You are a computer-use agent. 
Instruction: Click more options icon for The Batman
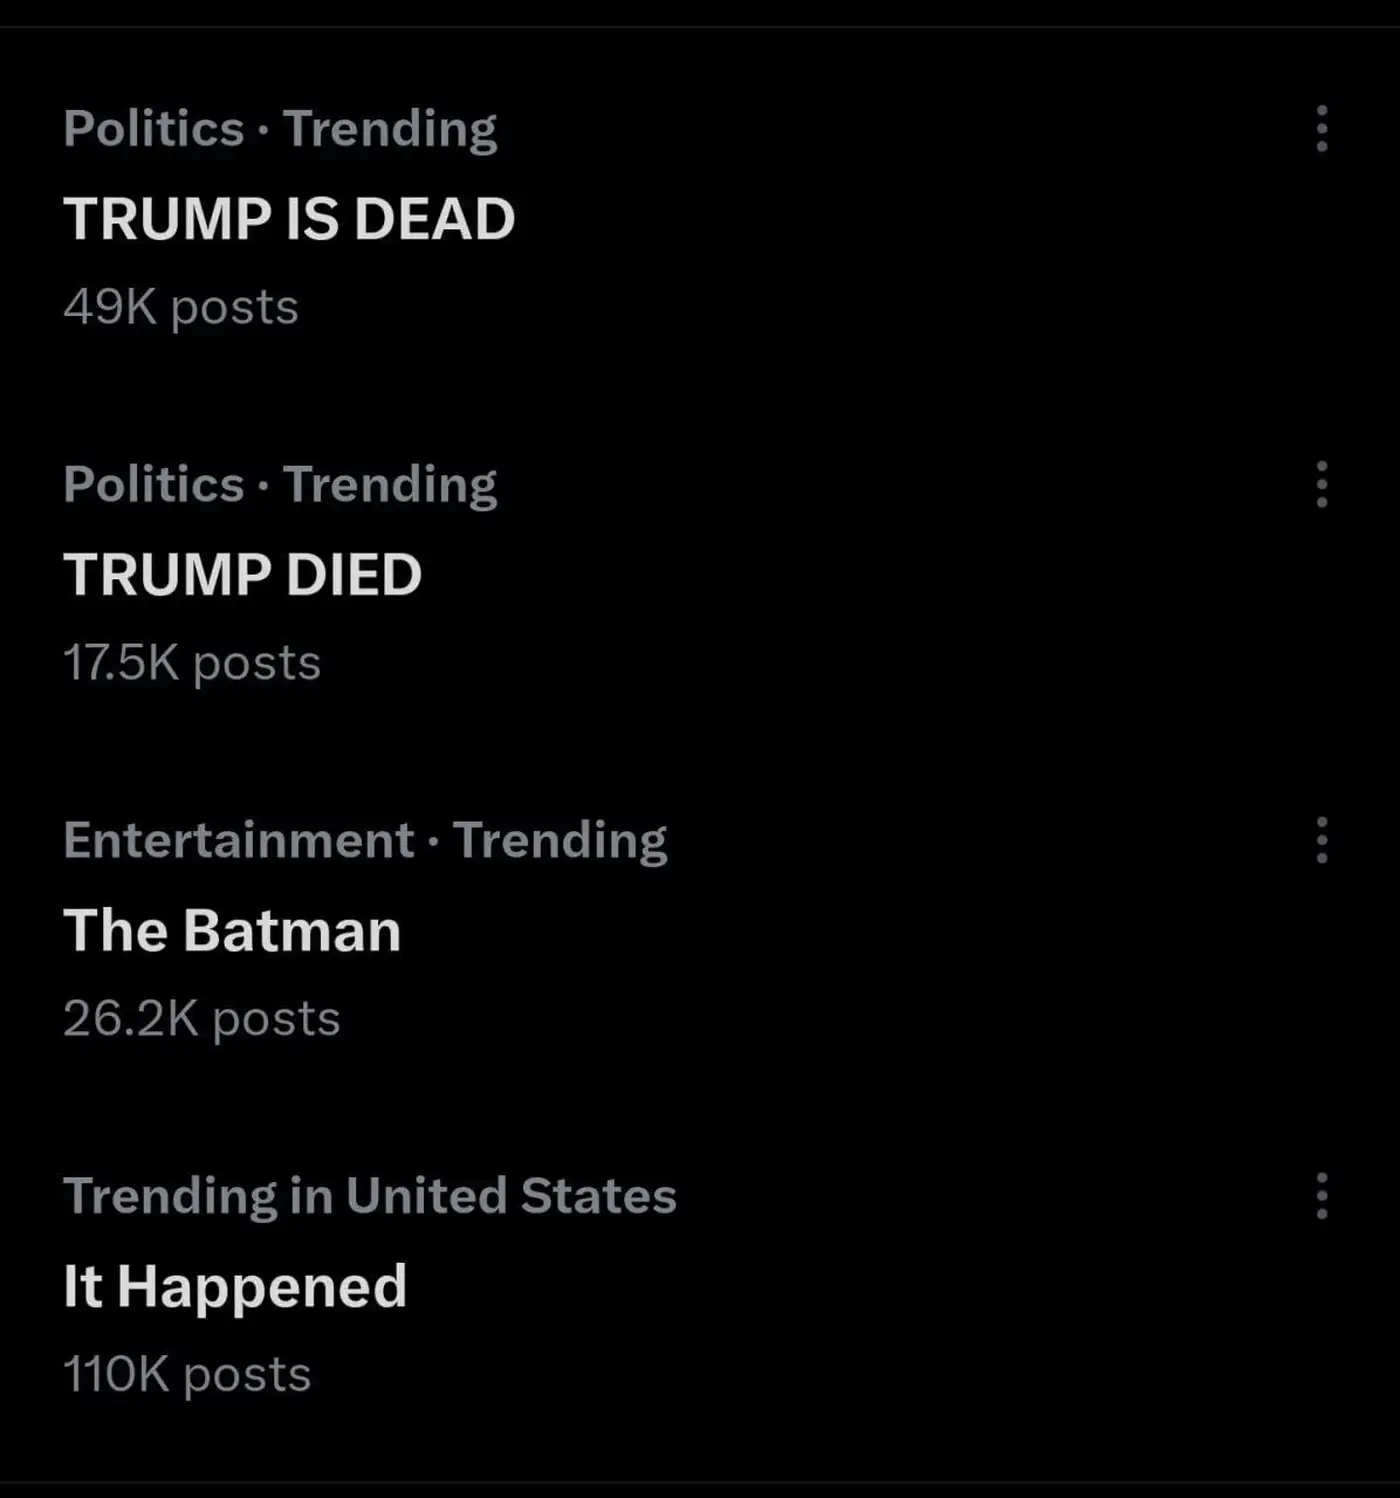pos(1321,840)
